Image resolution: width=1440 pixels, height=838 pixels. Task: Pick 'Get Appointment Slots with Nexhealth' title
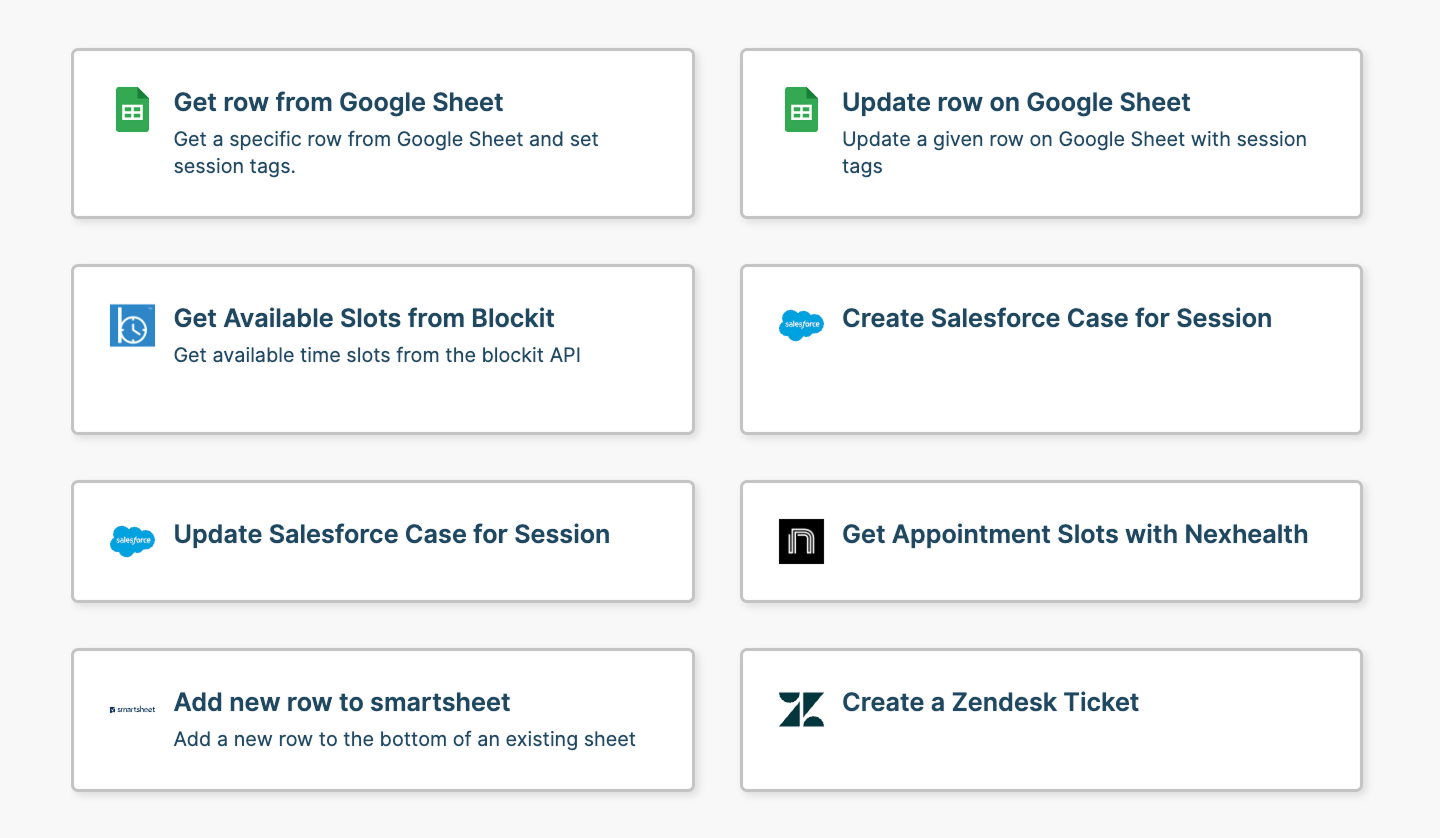coord(1075,534)
